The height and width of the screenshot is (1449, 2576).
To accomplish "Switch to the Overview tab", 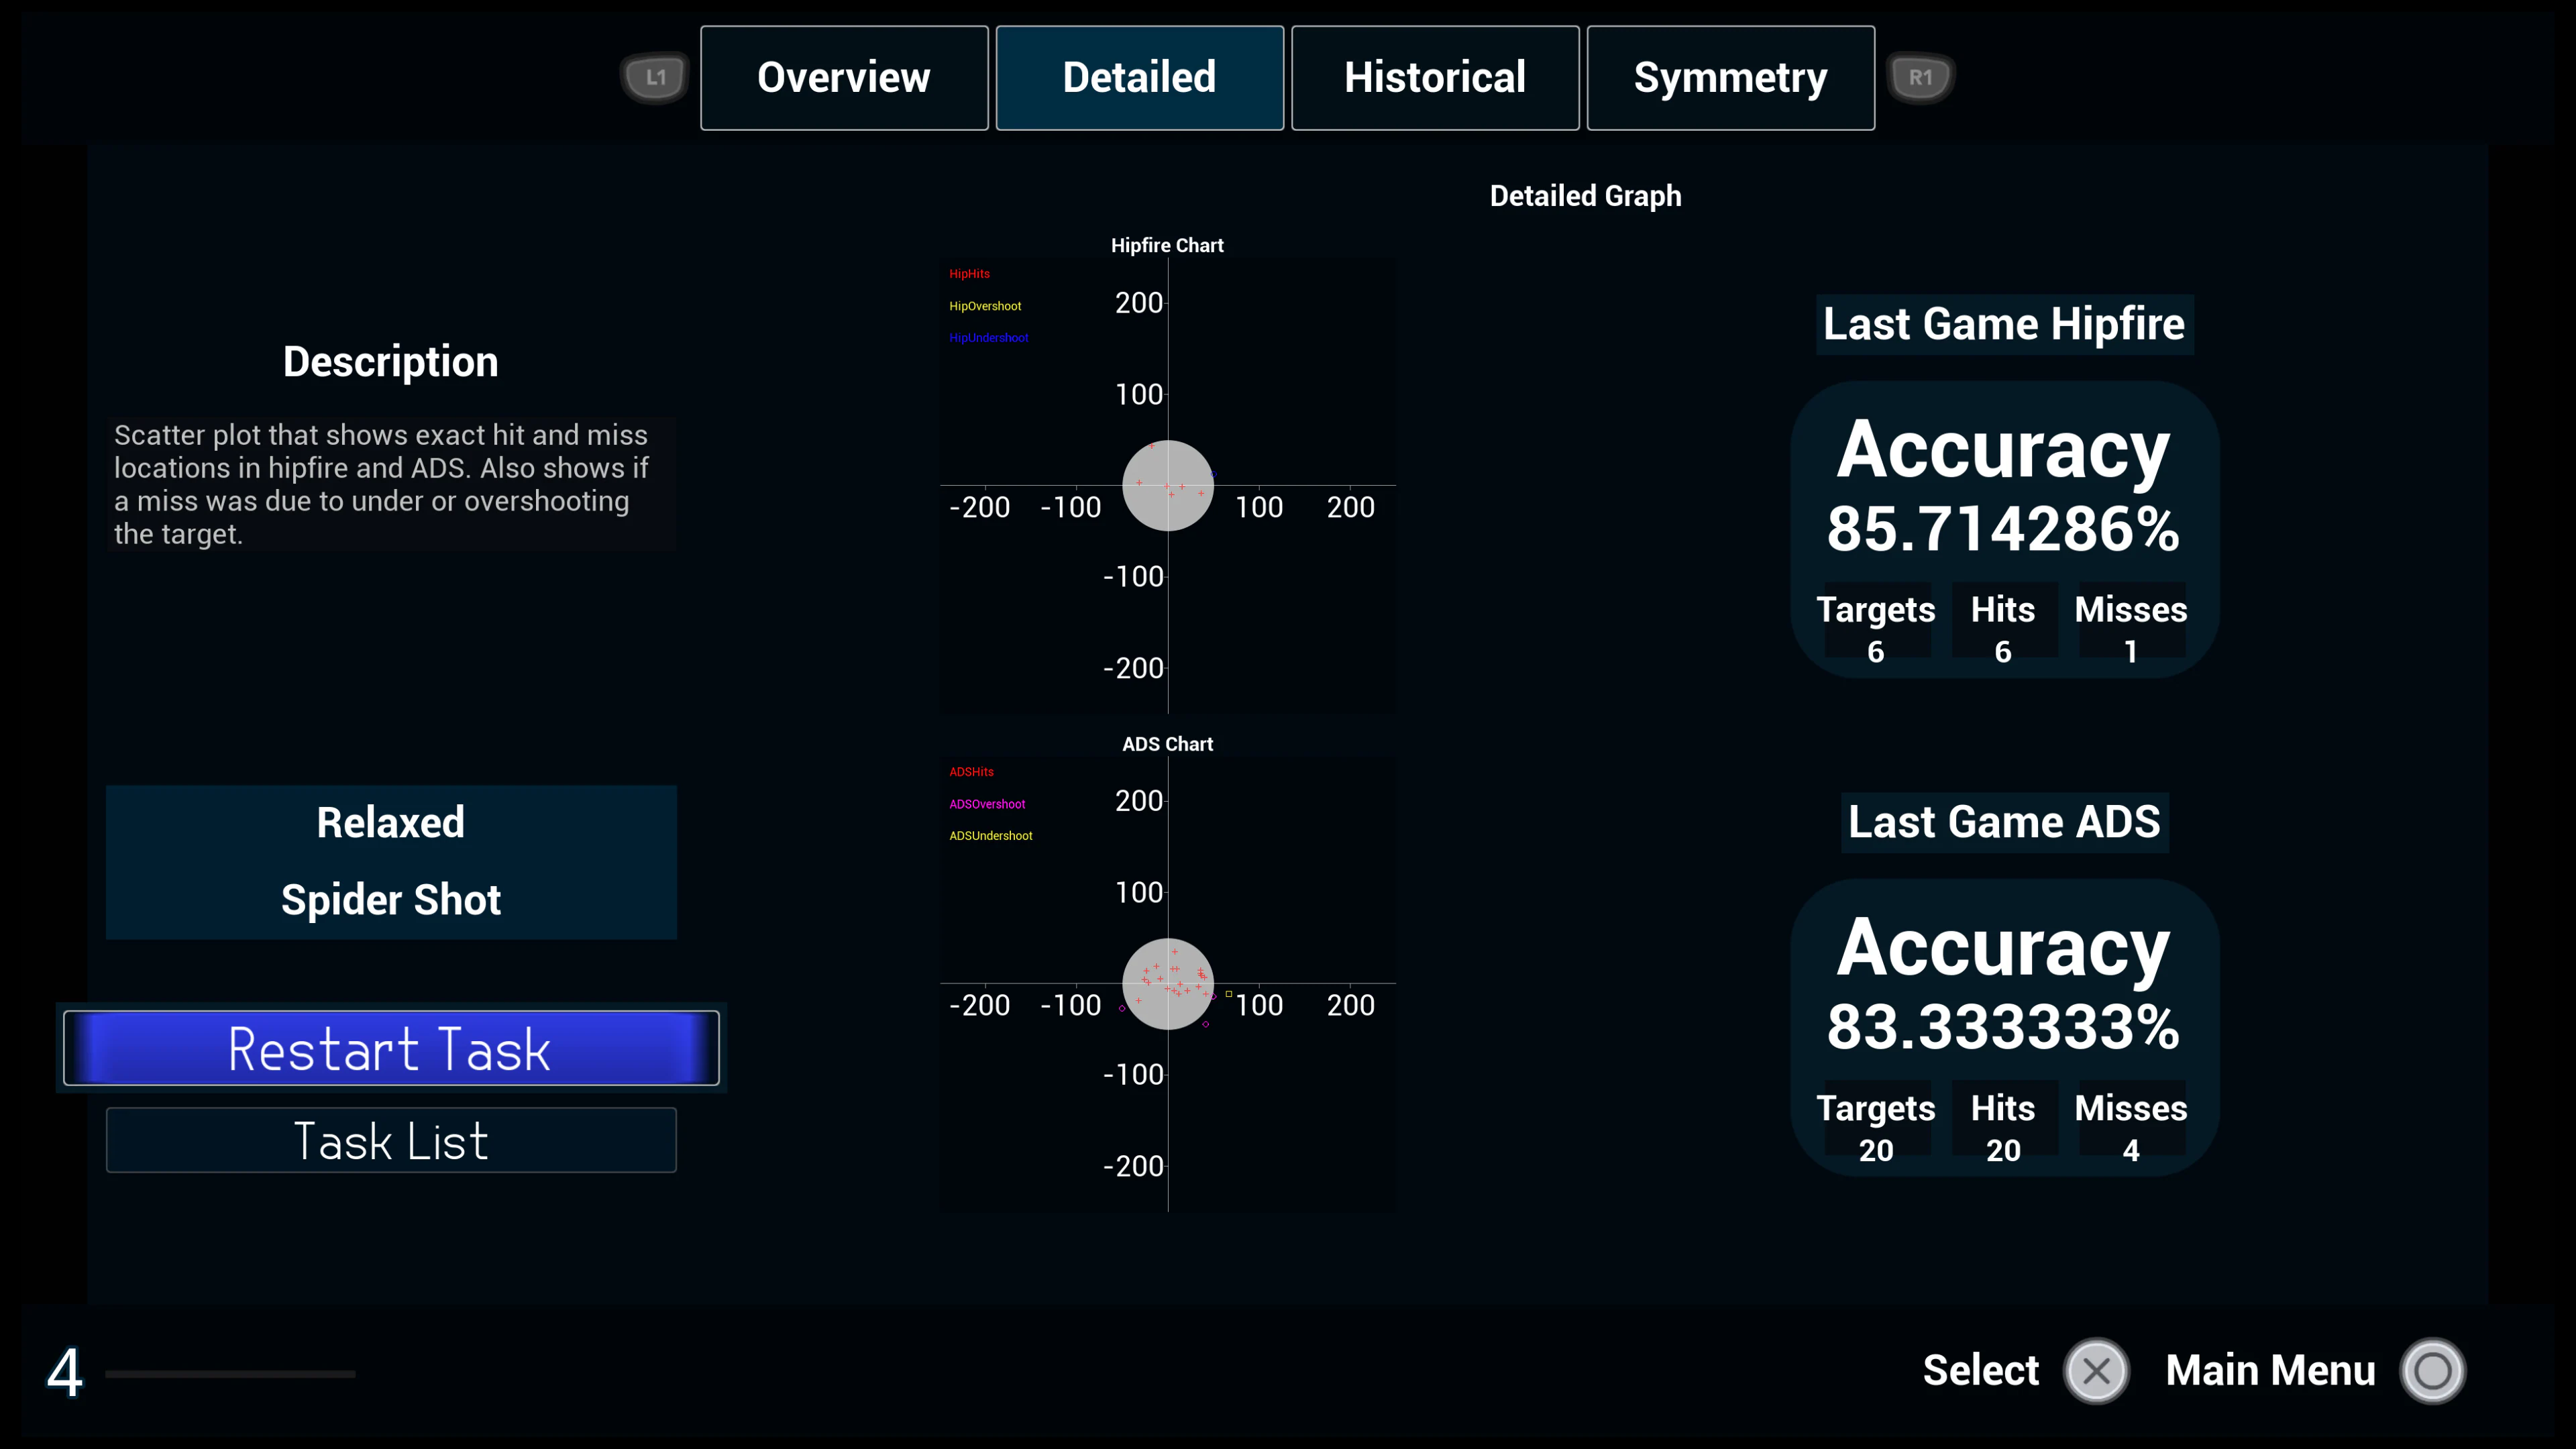I will point(843,77).
